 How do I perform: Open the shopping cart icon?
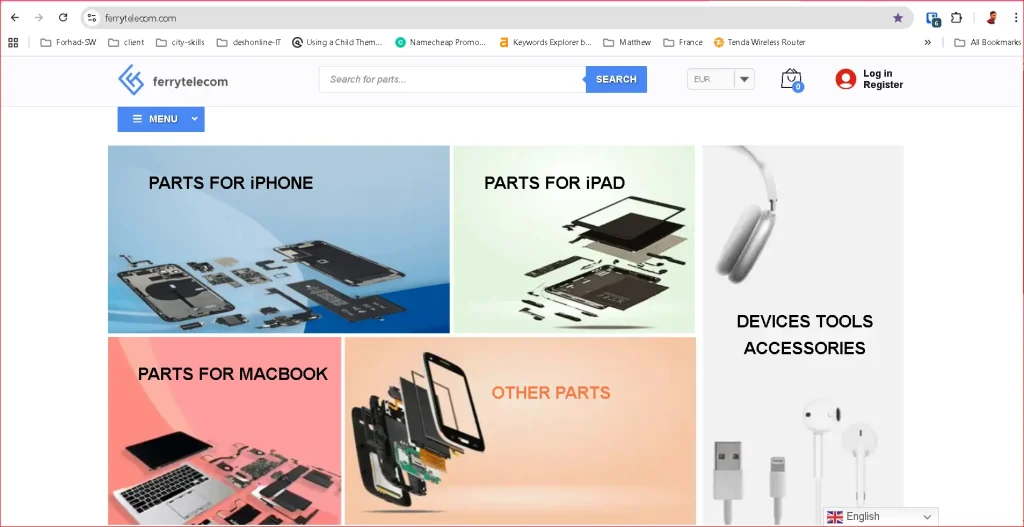pos(791,79)
